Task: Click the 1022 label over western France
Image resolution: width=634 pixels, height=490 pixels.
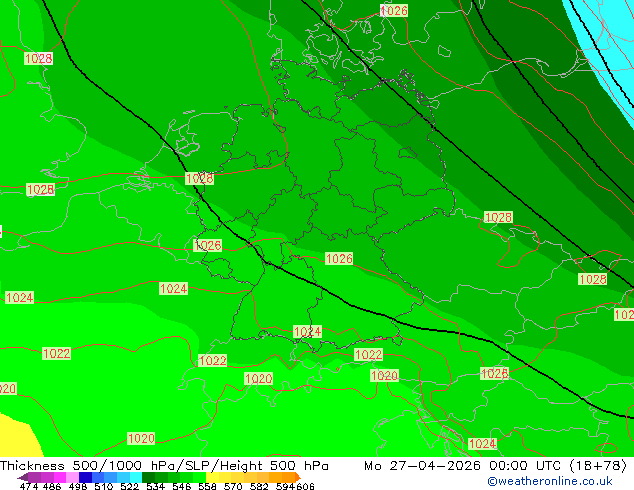Action: (x=57, y=354)
